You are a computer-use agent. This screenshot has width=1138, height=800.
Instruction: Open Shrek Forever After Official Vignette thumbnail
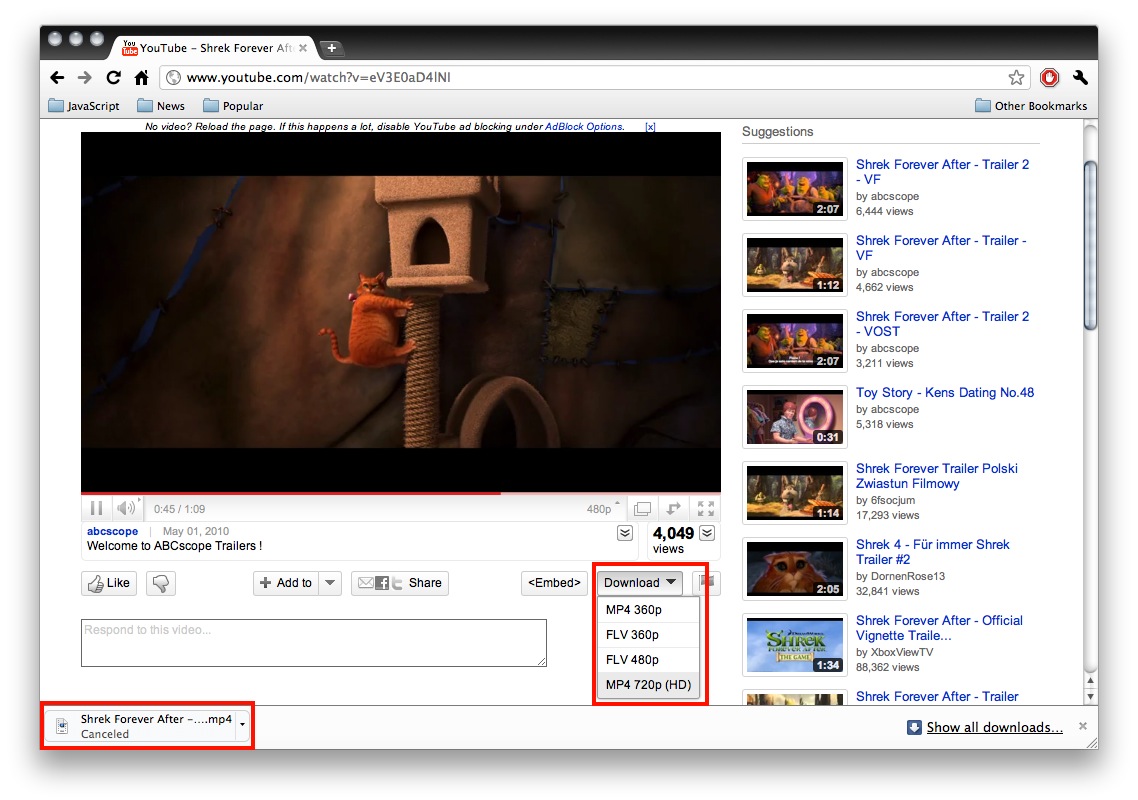coord(795,645)
